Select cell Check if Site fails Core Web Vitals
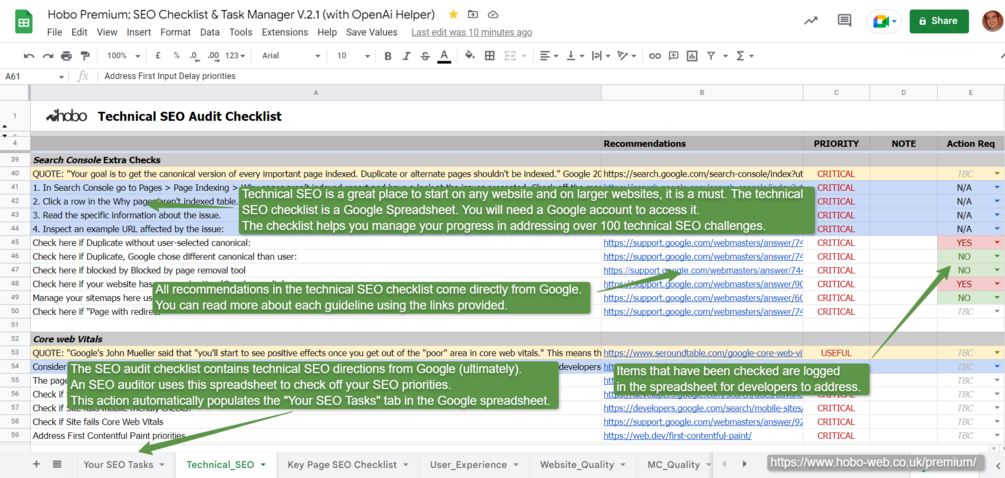The height and width of the screenshot is (478, 1005). pos(316,422)
